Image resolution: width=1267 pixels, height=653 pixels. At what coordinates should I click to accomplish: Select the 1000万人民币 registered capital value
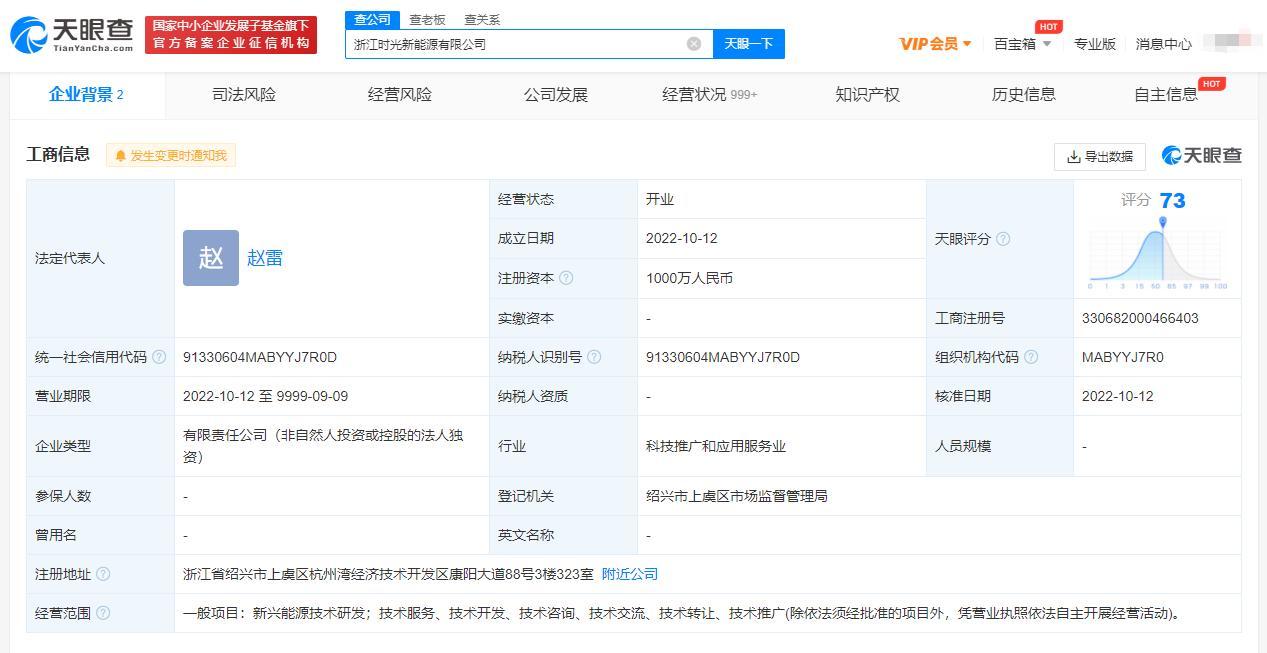click(690, 278)
